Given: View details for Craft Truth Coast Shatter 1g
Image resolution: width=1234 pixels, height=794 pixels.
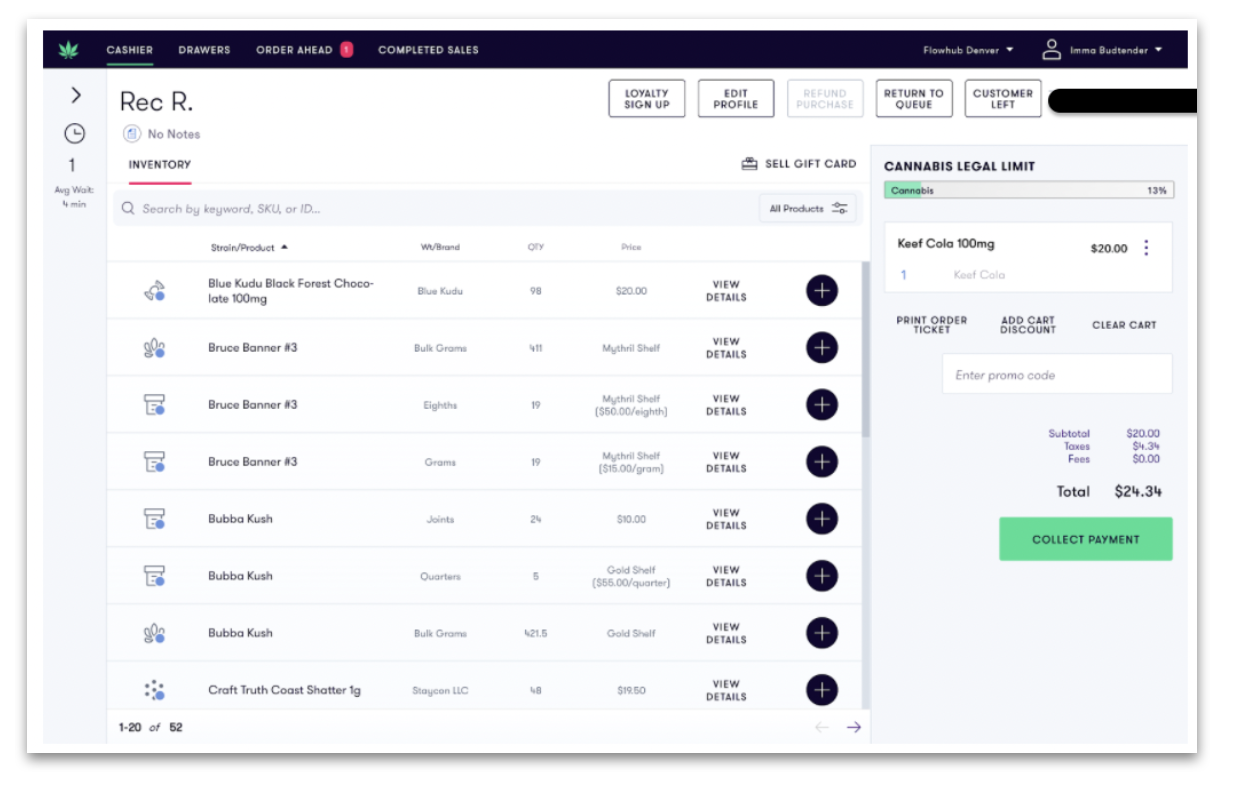Looking at the screenshot, I should (x=726, y=690).
